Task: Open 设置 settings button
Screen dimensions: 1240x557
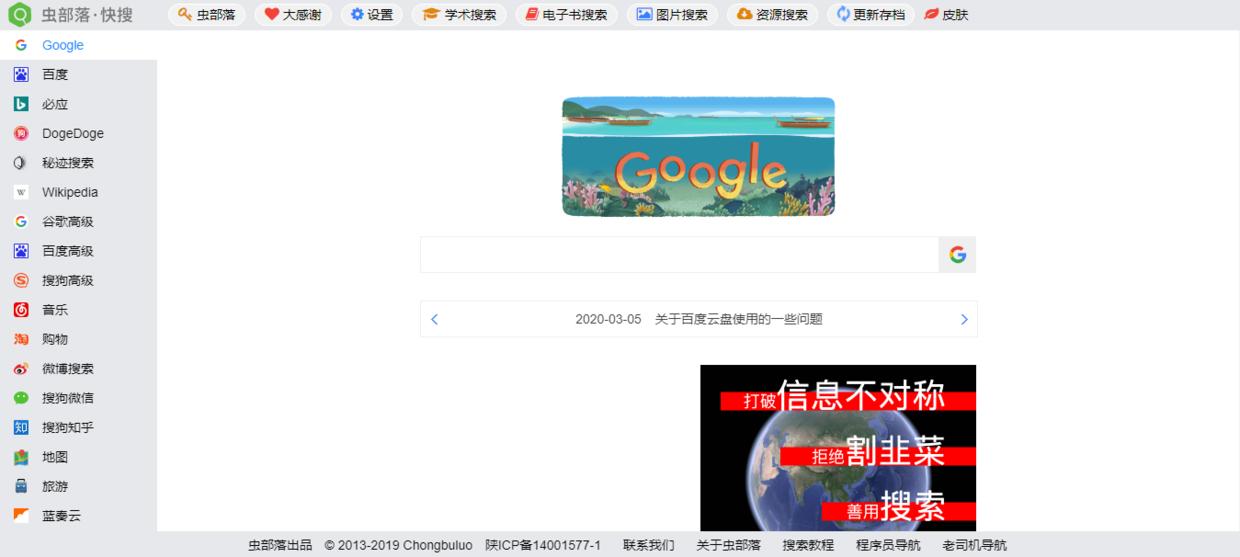Action: (x=372, y=15)
